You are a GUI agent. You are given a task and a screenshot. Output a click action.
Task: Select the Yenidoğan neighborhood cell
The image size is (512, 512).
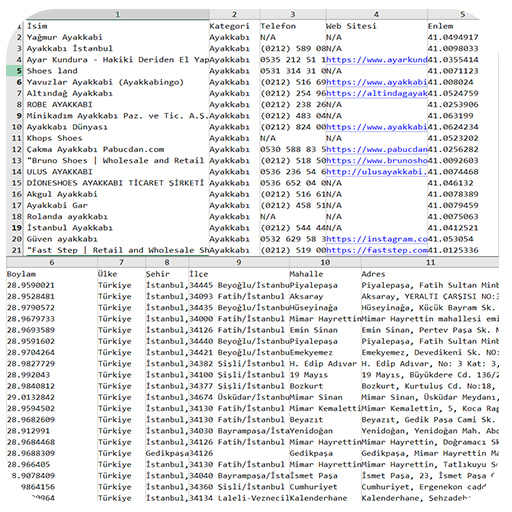point(325,431)
